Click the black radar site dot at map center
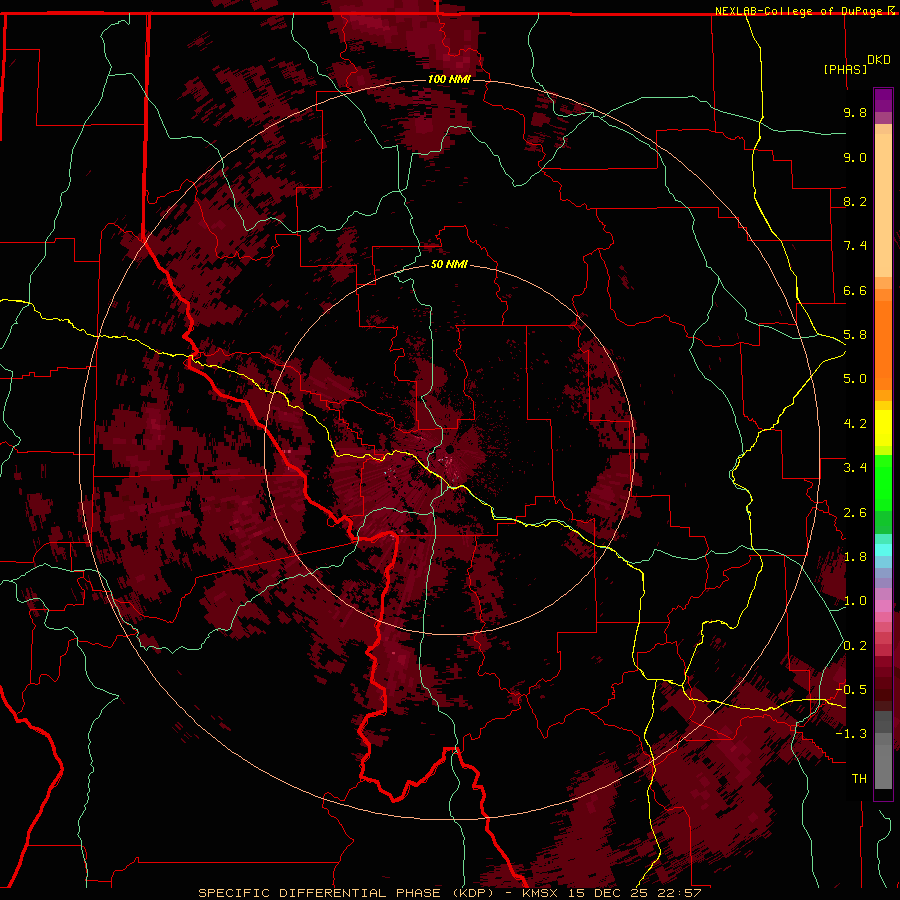Viewport: 900px width, 900px height. tap(450, 449)
